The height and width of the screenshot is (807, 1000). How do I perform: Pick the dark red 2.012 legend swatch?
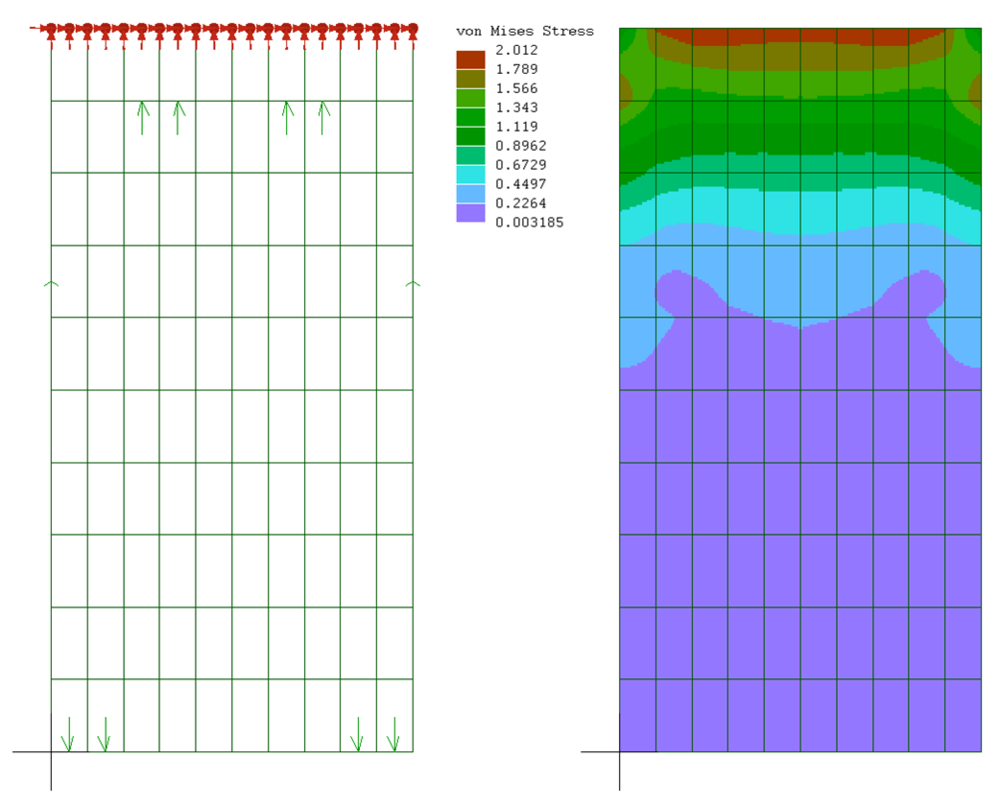pyautogui.click(x=470, y=59)
